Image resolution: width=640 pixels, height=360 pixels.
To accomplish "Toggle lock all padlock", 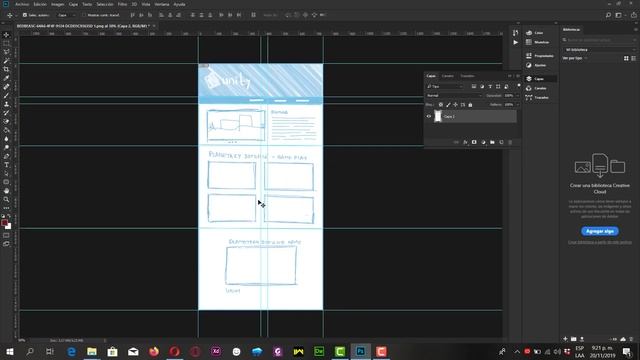I will coord(470,105).
